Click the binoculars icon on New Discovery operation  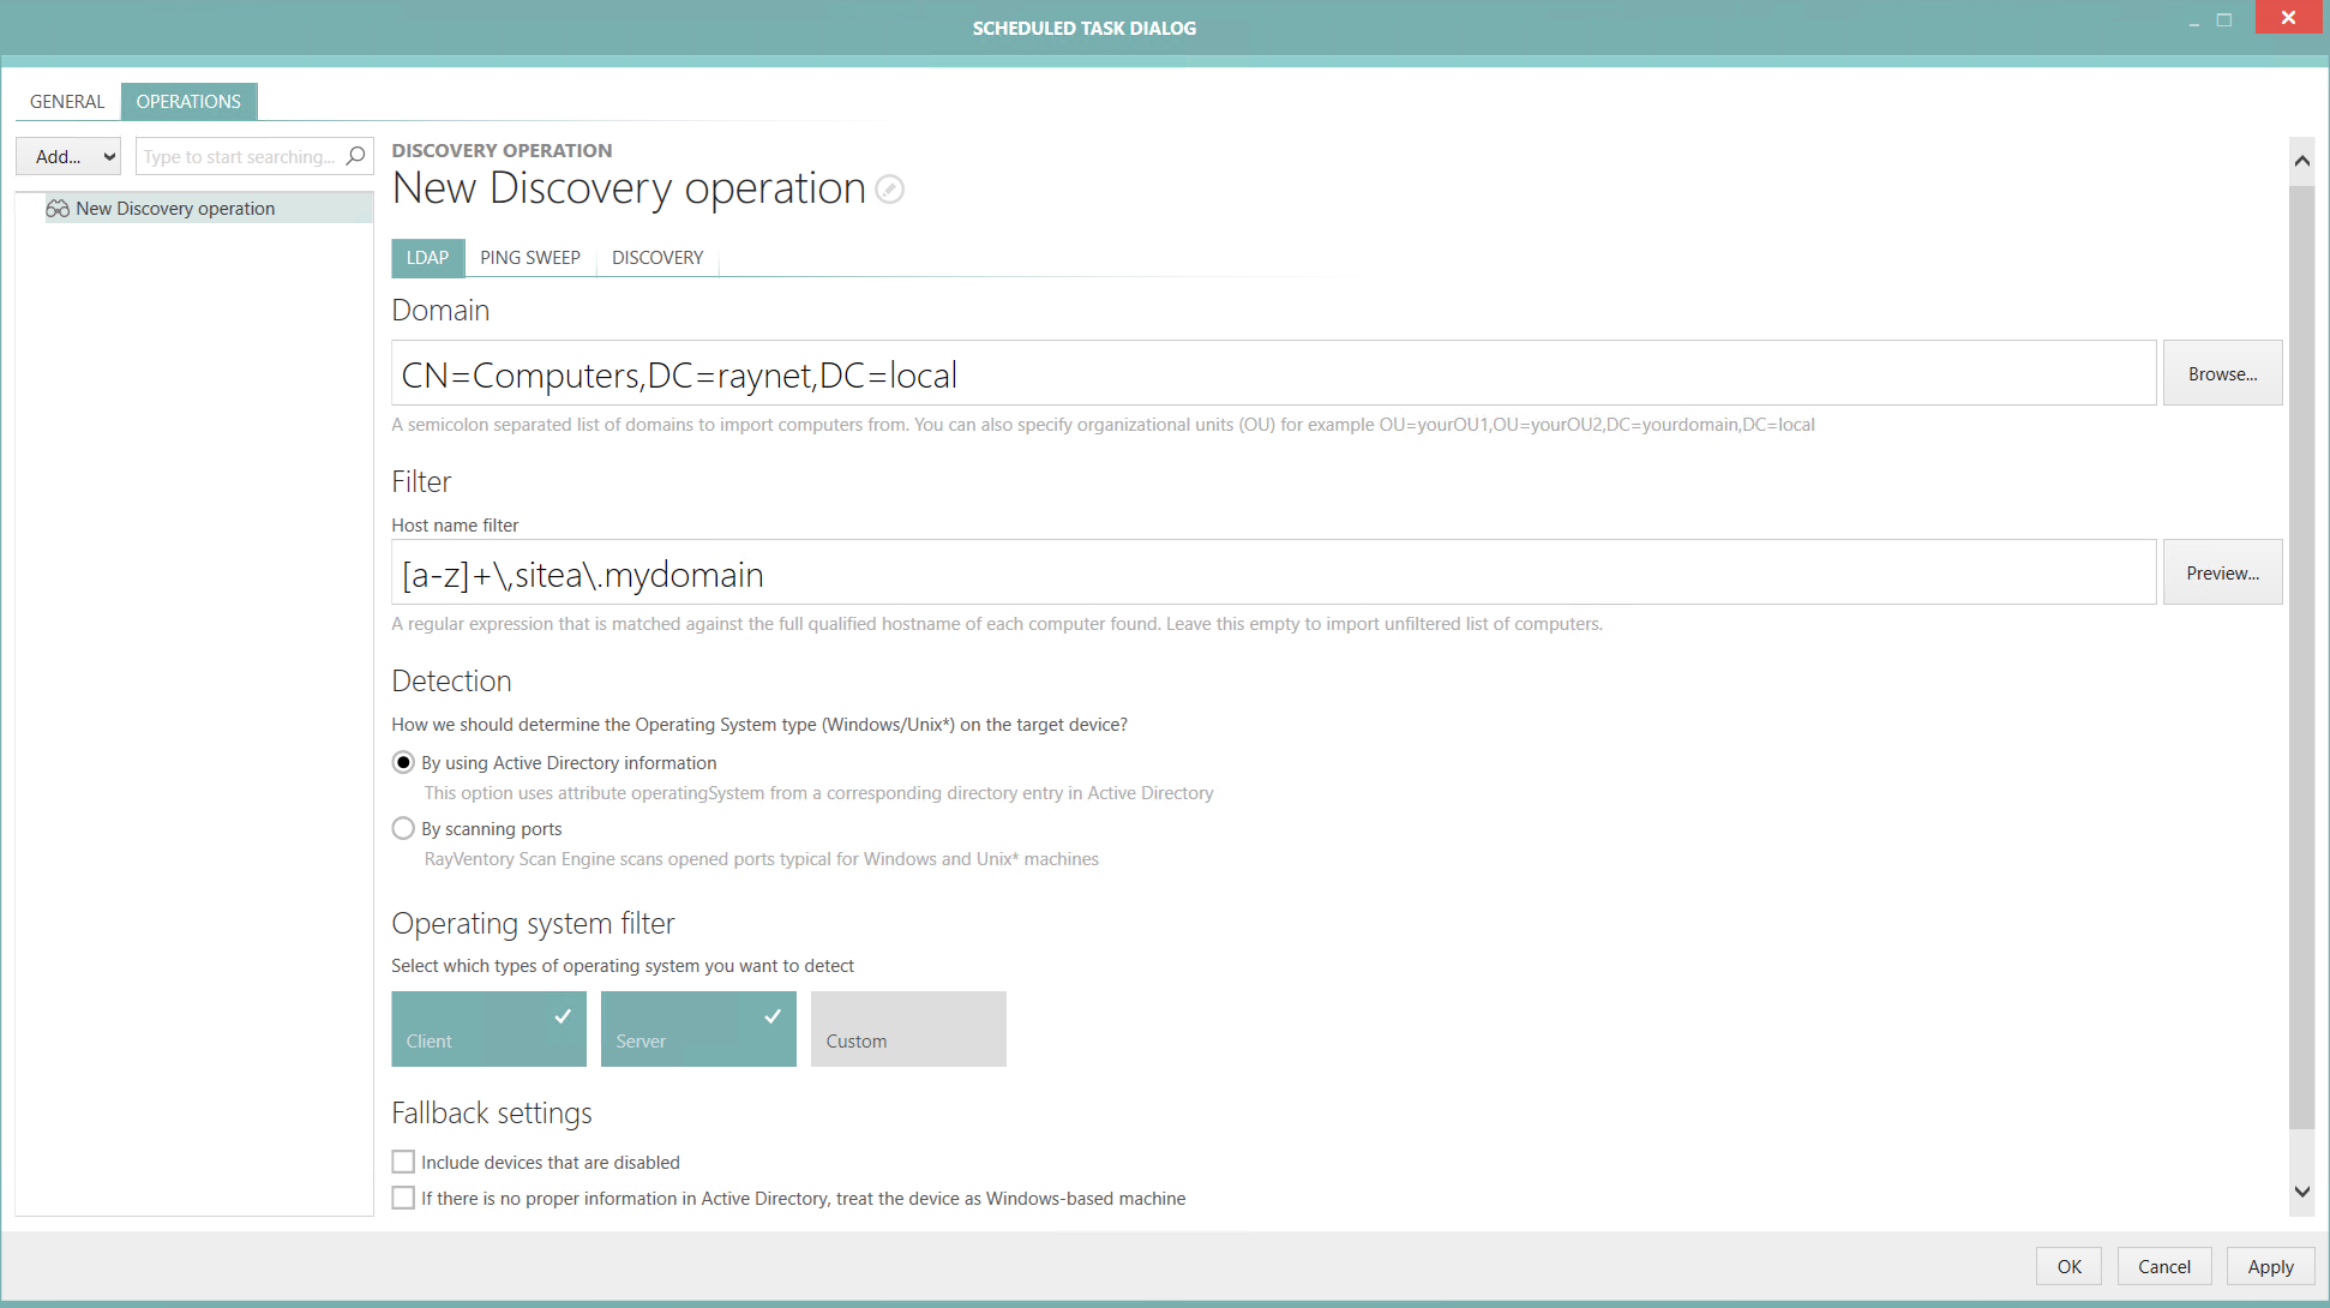coord(58,208)
